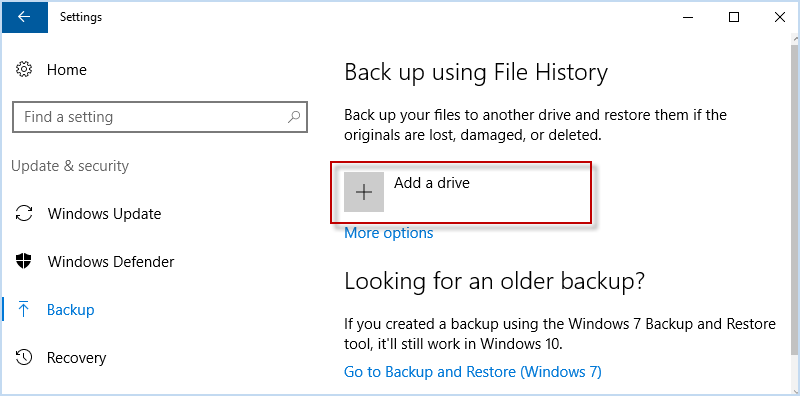Click the Windows Update sync arrows icon
The width and height of the screenshot is (800, 396).
(x=24, y=213)
